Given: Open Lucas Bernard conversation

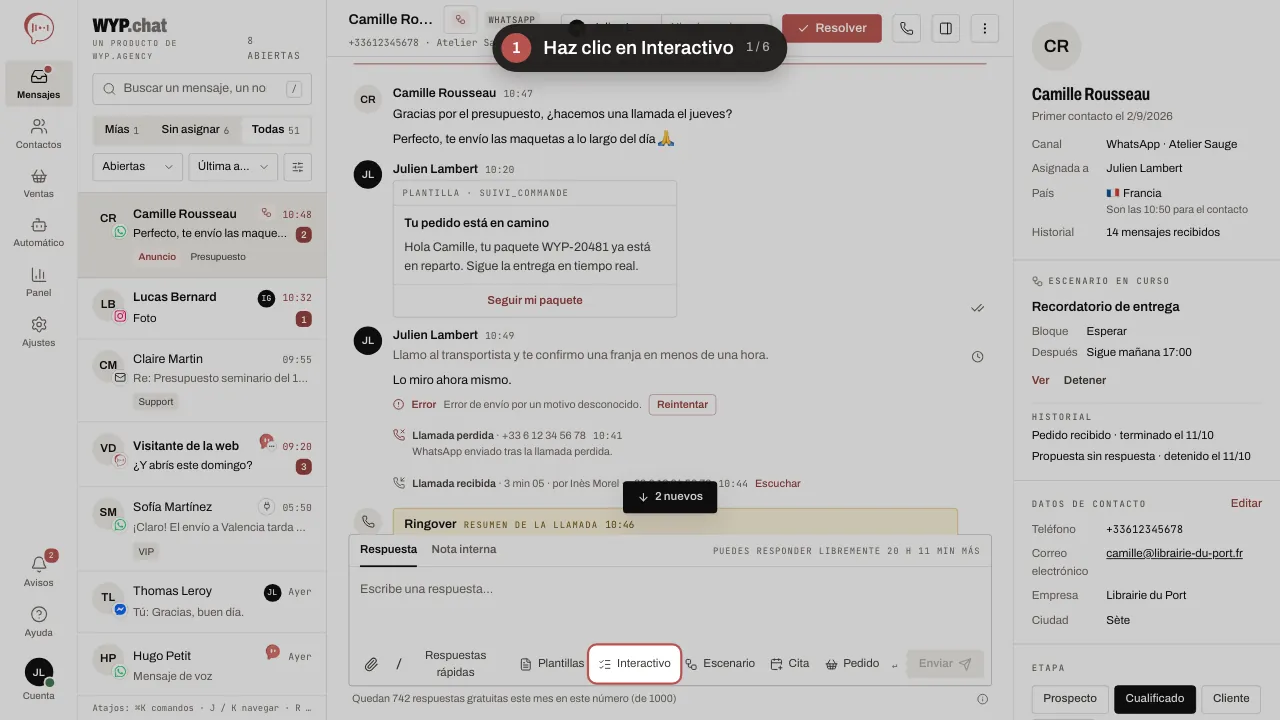Looking at the screenshot, I should pyautogui.click(x=202, y=308).
